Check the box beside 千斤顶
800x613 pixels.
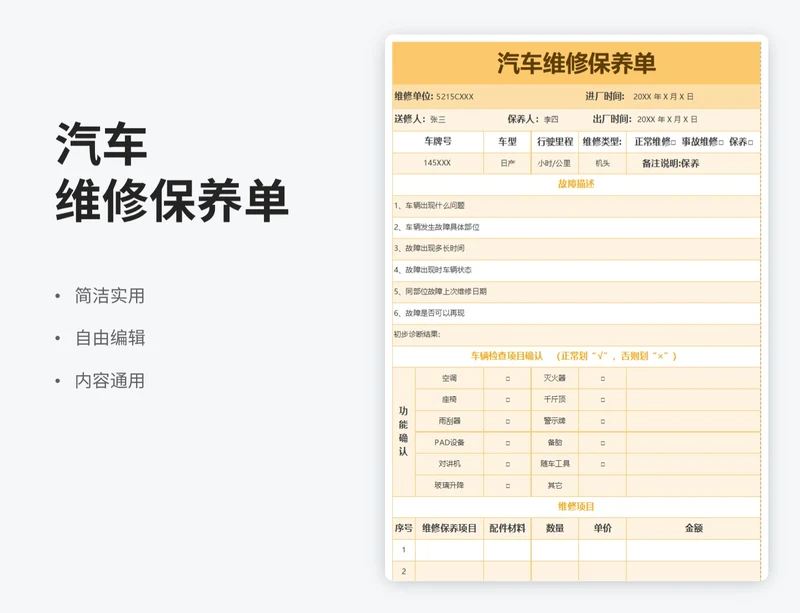click(x=603, y=400)
